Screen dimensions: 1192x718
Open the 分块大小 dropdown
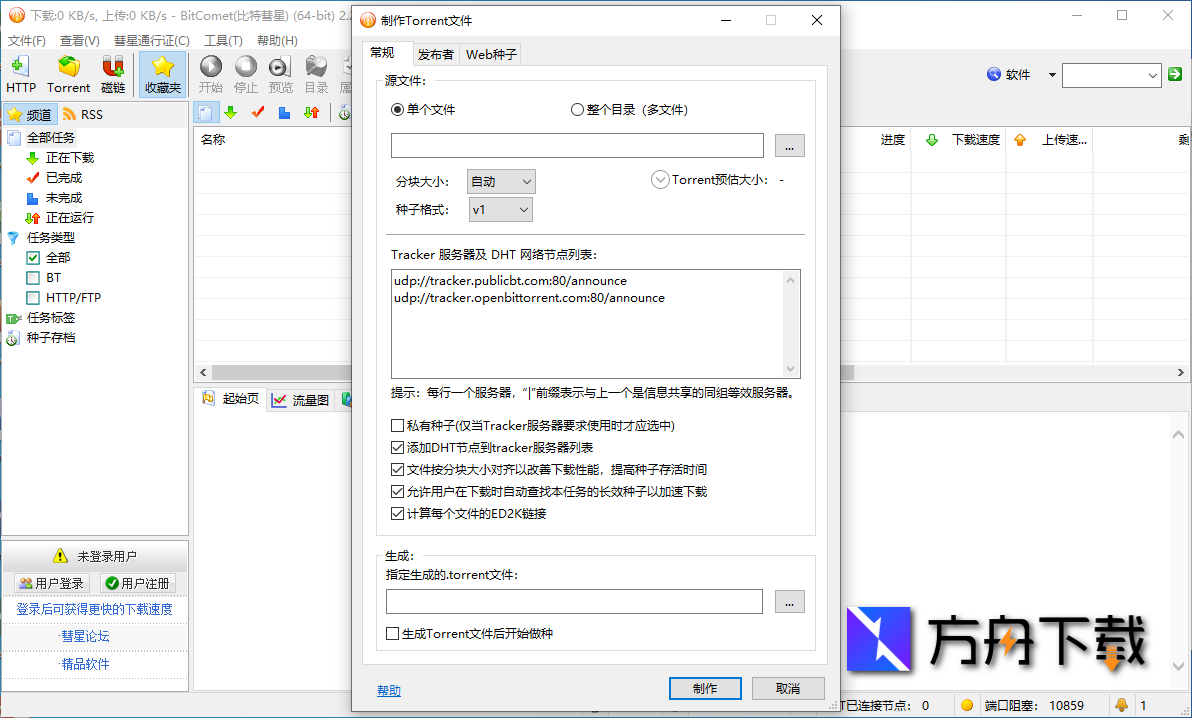(x=501, y=181)
